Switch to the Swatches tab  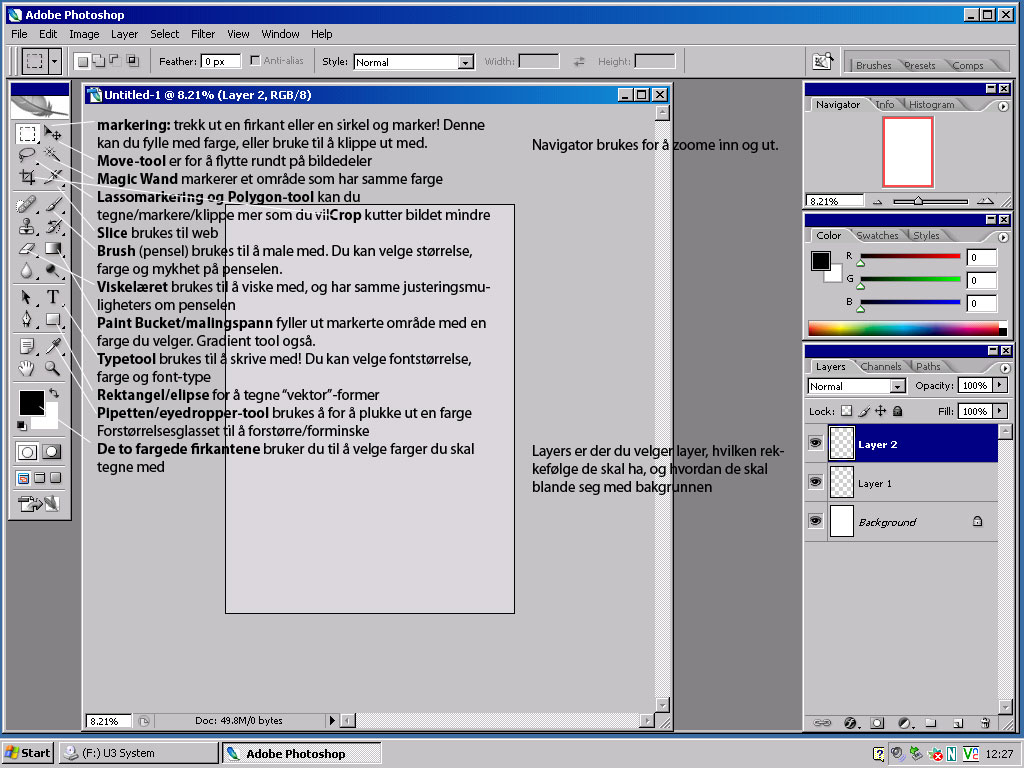tap(877, 235)
